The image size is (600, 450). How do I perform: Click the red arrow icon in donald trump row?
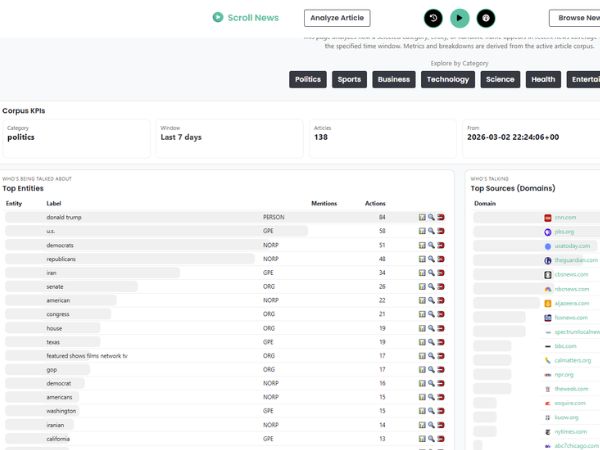tap(441, 217)
